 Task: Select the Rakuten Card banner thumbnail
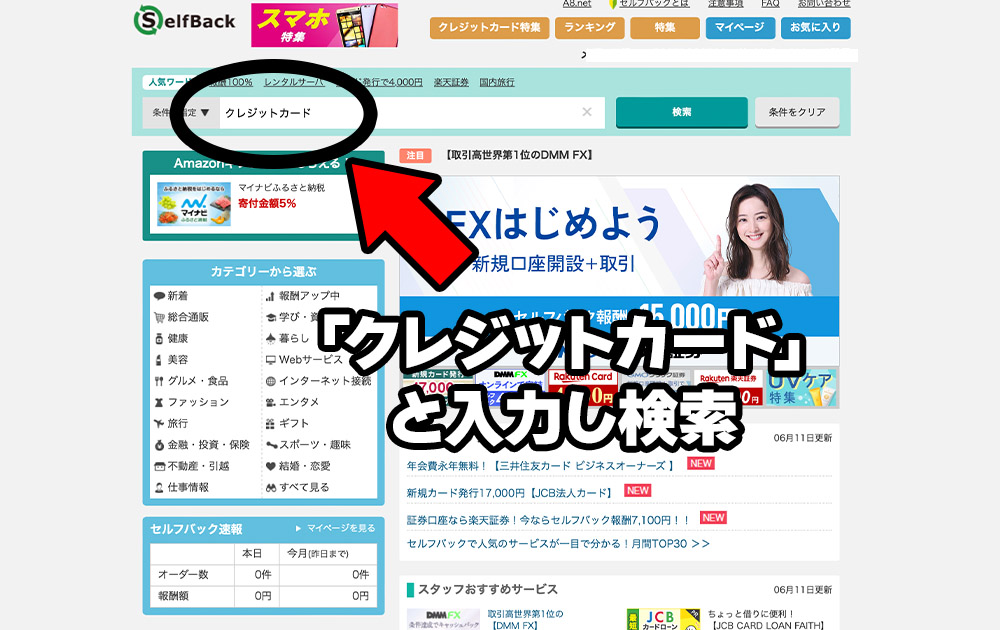coord(582,388)
